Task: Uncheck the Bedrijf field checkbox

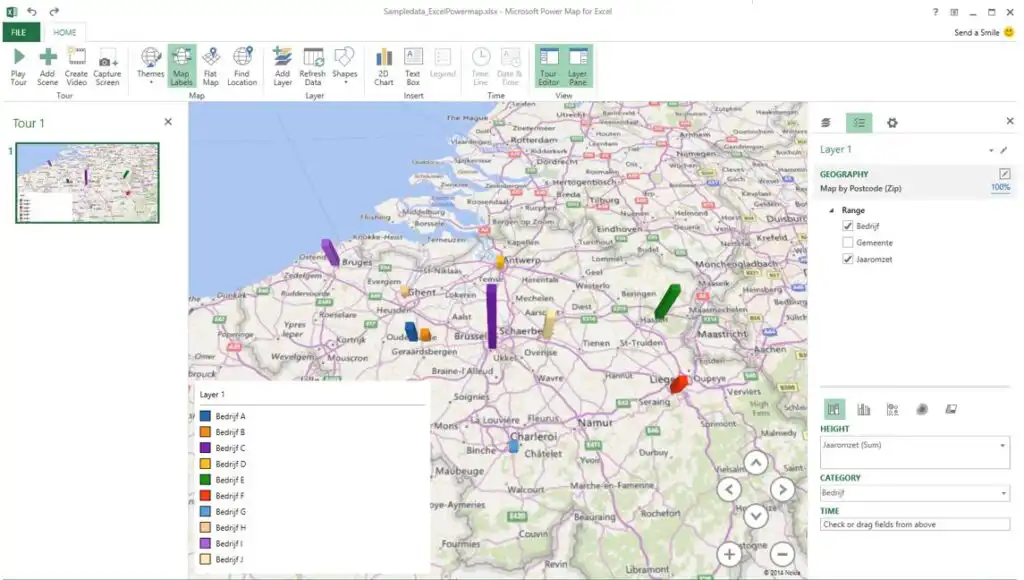Action: 848,226
